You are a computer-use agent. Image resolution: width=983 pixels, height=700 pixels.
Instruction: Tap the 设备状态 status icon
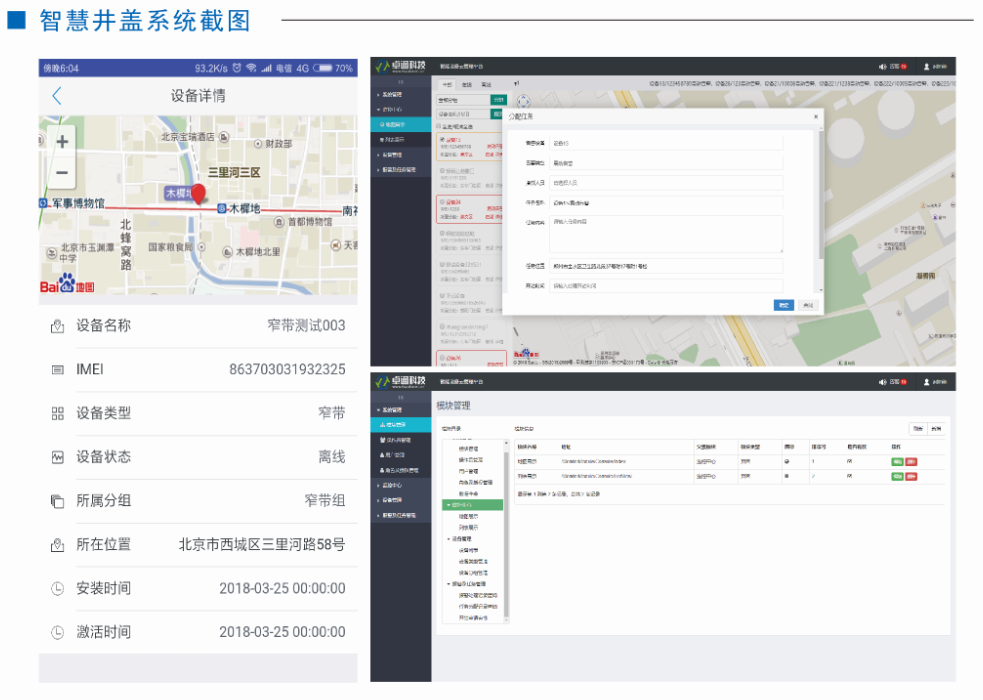tap(57, 457)
